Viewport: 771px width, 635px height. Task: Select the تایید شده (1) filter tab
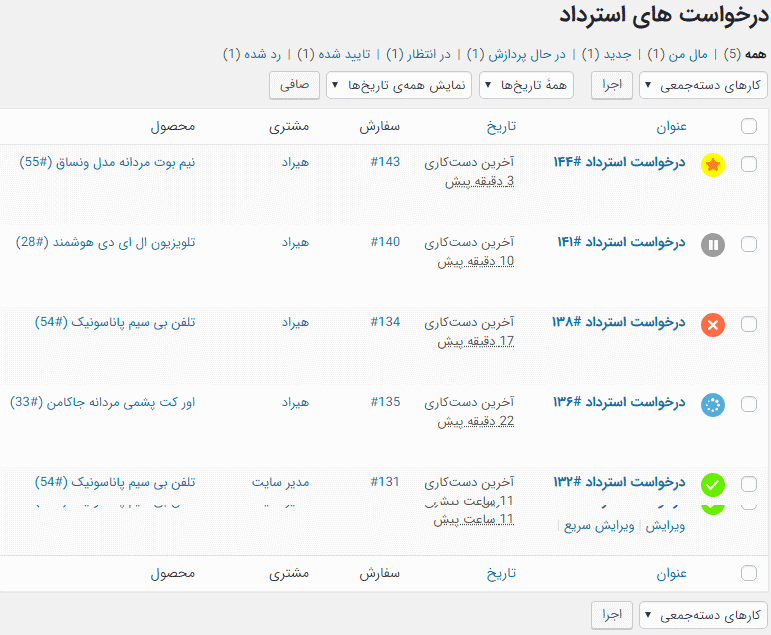[334, 54]
